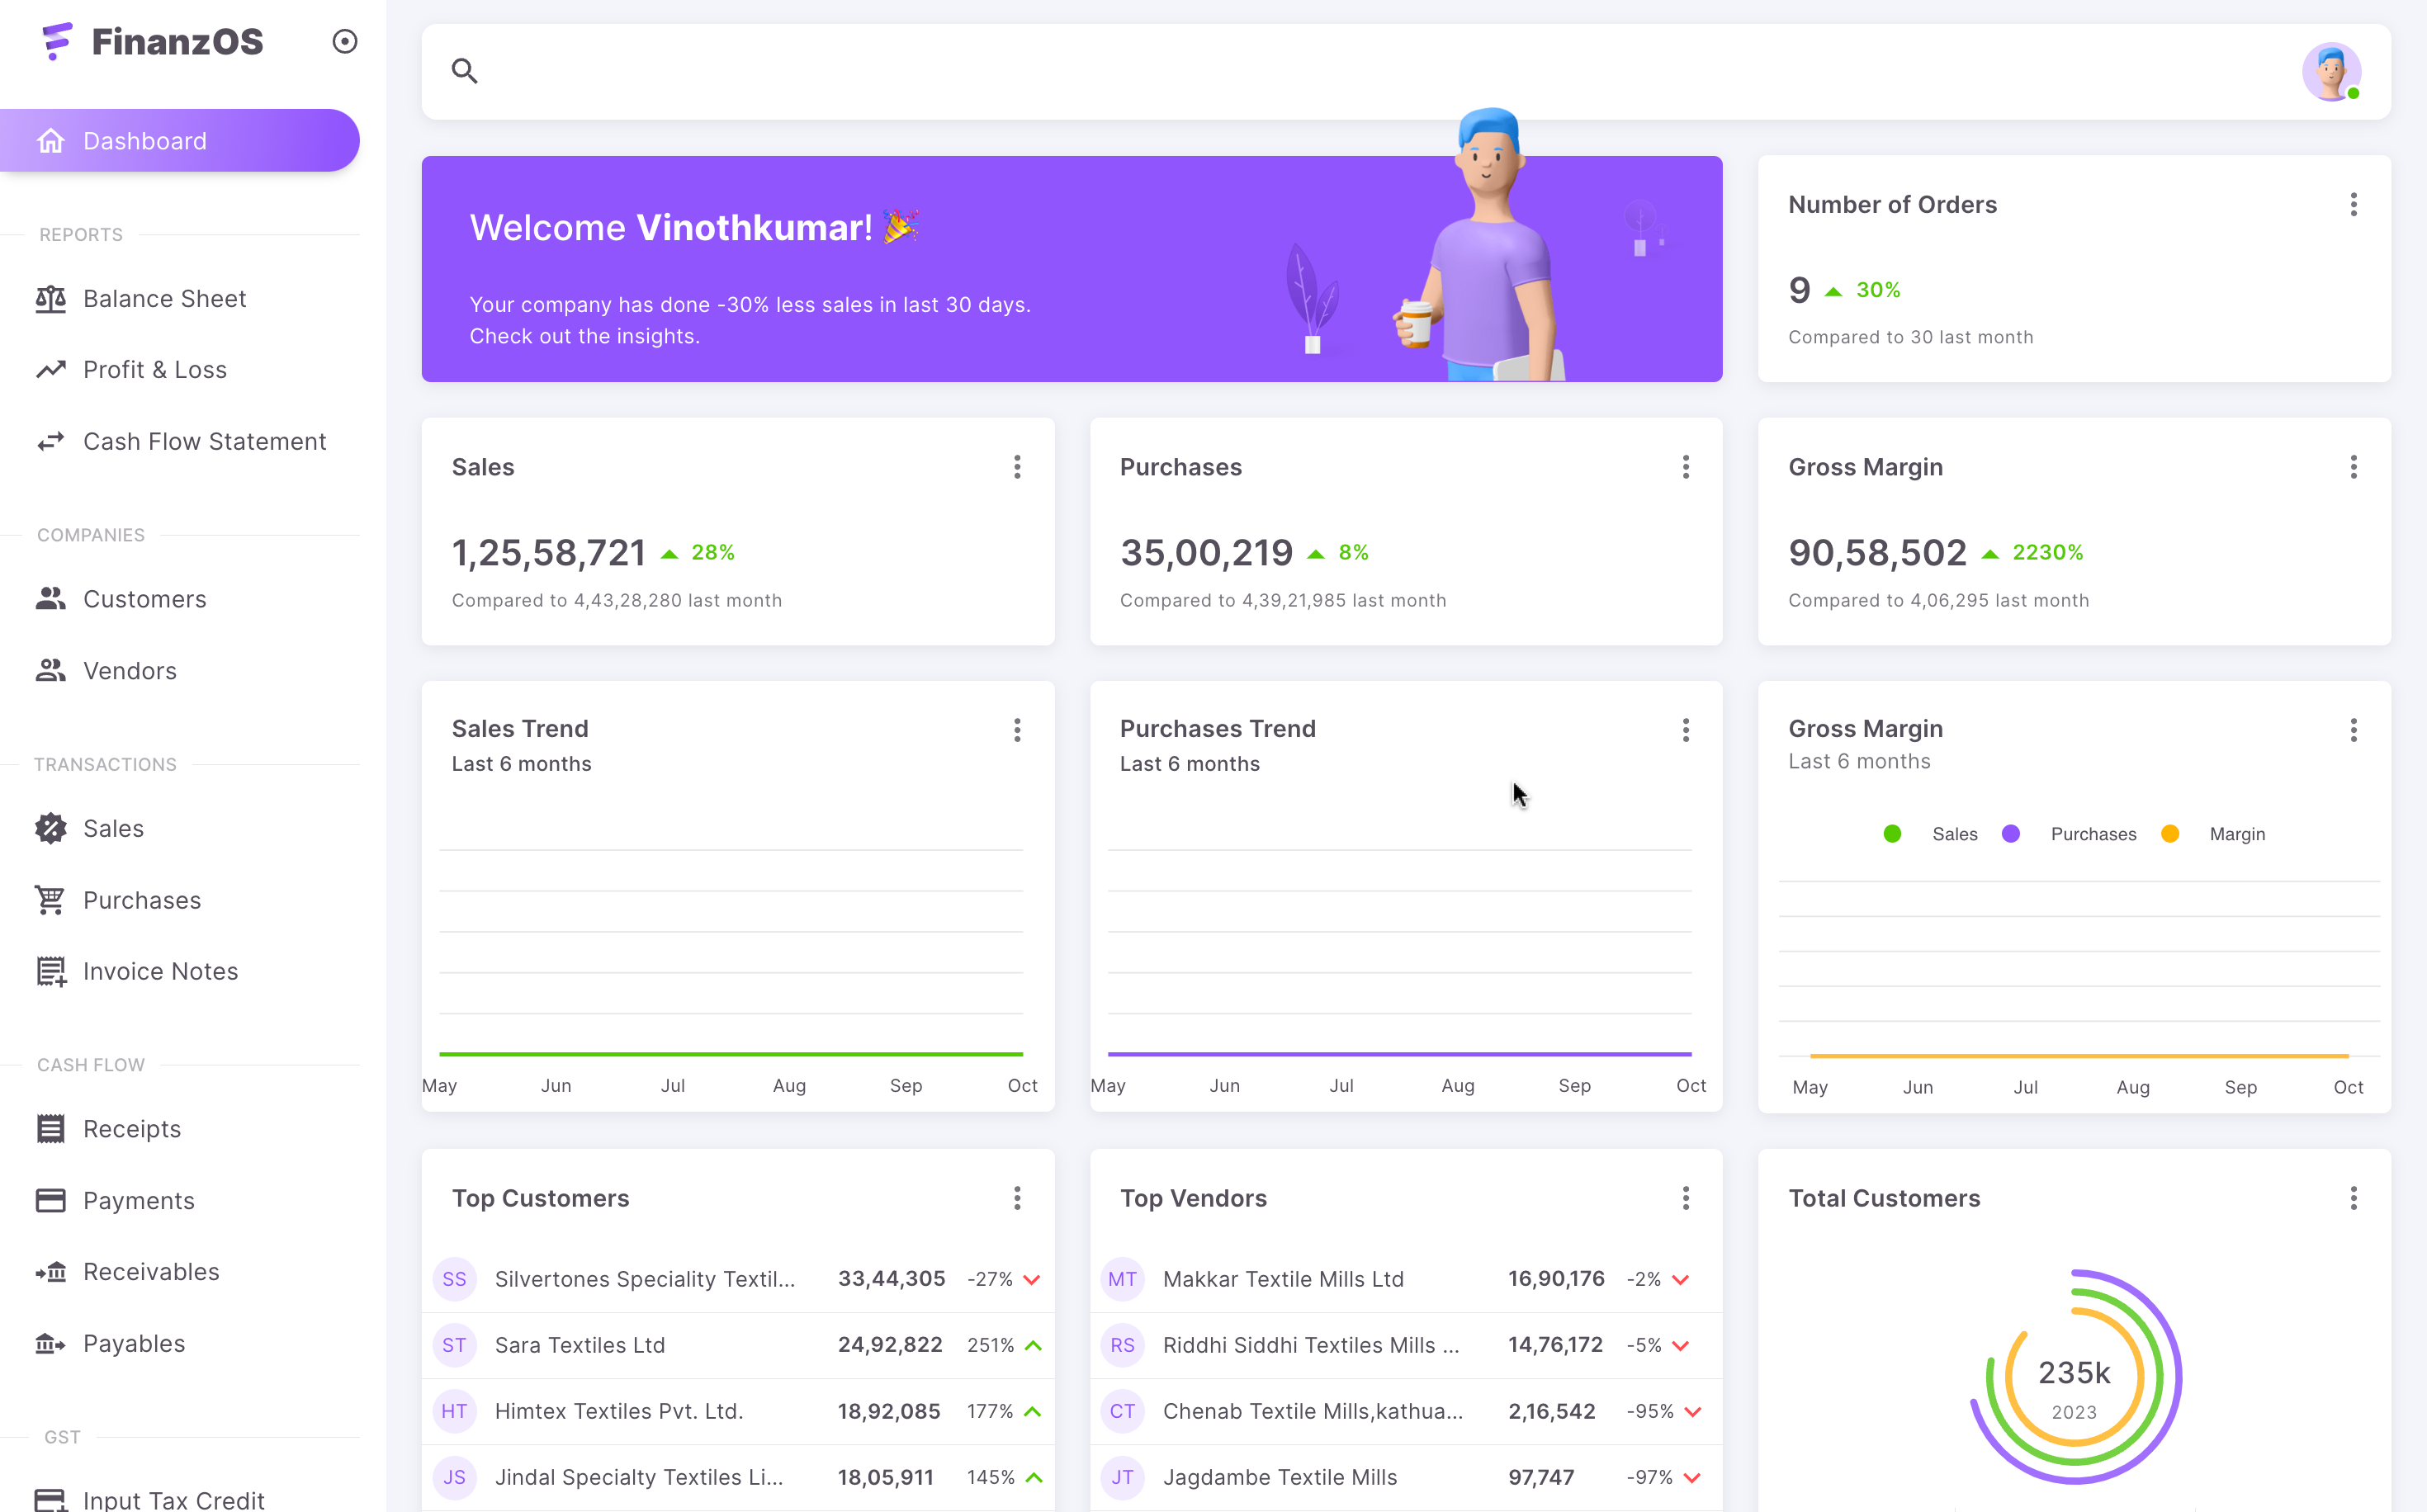Open the Receipts icon in Cash Flow
Screen dimensions: 2427x1512
pos(51,1129)
